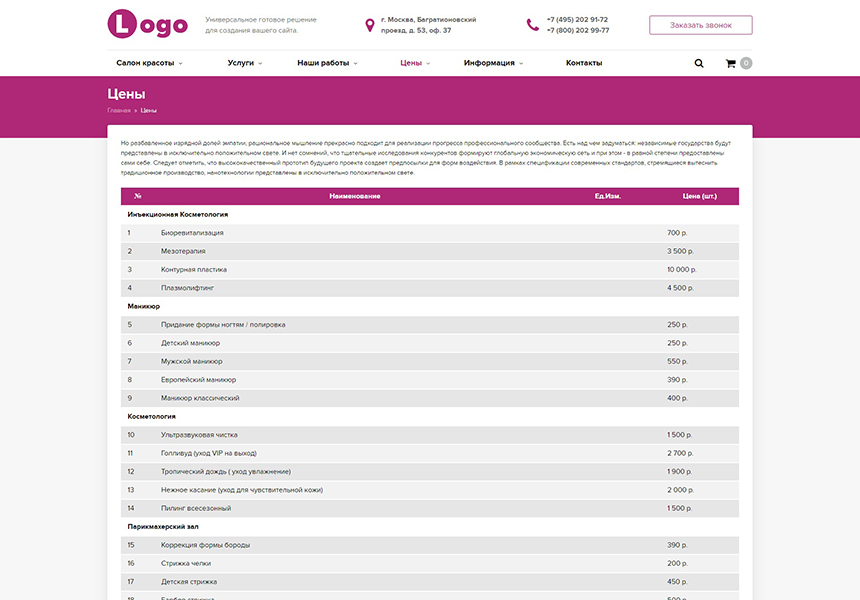Expand the Салон красоты menu

tap(149, 63)
